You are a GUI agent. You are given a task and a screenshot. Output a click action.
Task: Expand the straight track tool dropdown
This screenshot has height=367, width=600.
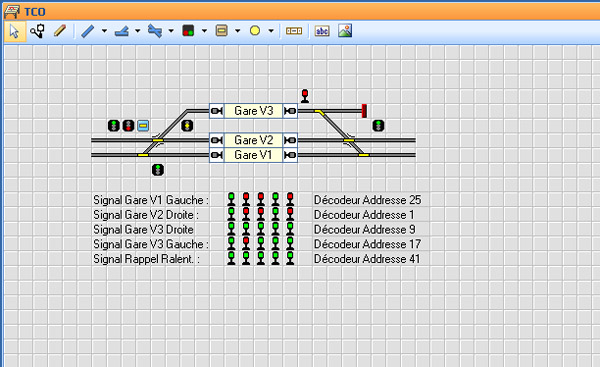coord(104,31)
